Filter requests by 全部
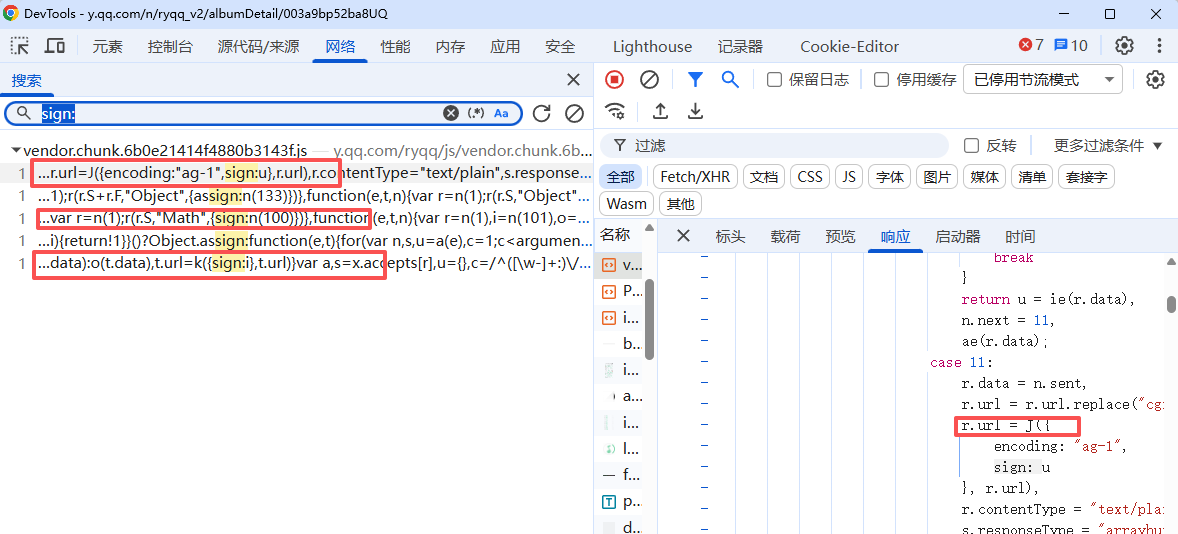1178x534 pixels. (621, 177)
